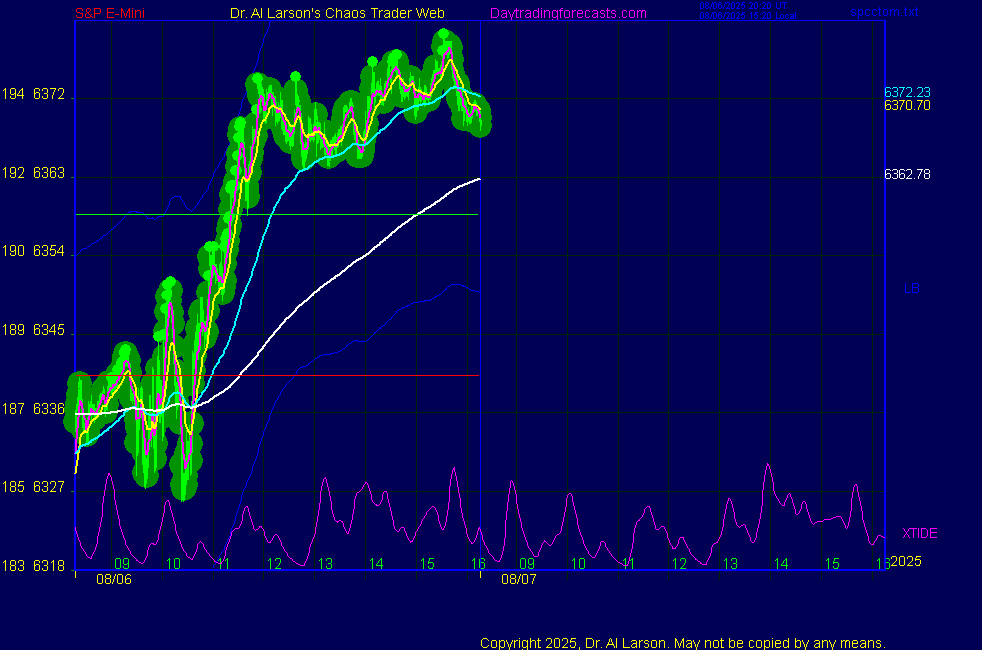982x650 pixels.
Task: Click the XTIDE legend label
Action: tap(919, 533)
